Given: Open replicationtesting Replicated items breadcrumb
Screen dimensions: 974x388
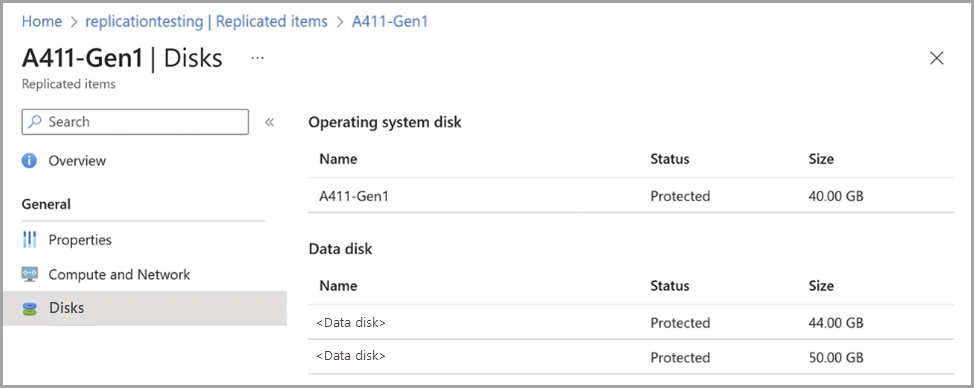Looking at the screenshot, I should click(206, 21).
